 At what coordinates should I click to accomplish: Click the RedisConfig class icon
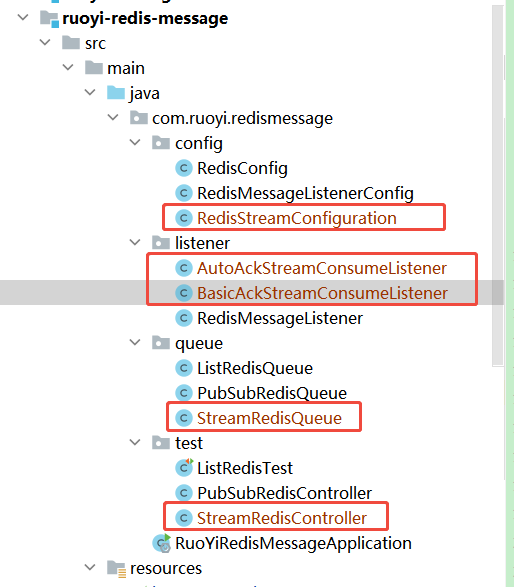click(x=184, y=168)
